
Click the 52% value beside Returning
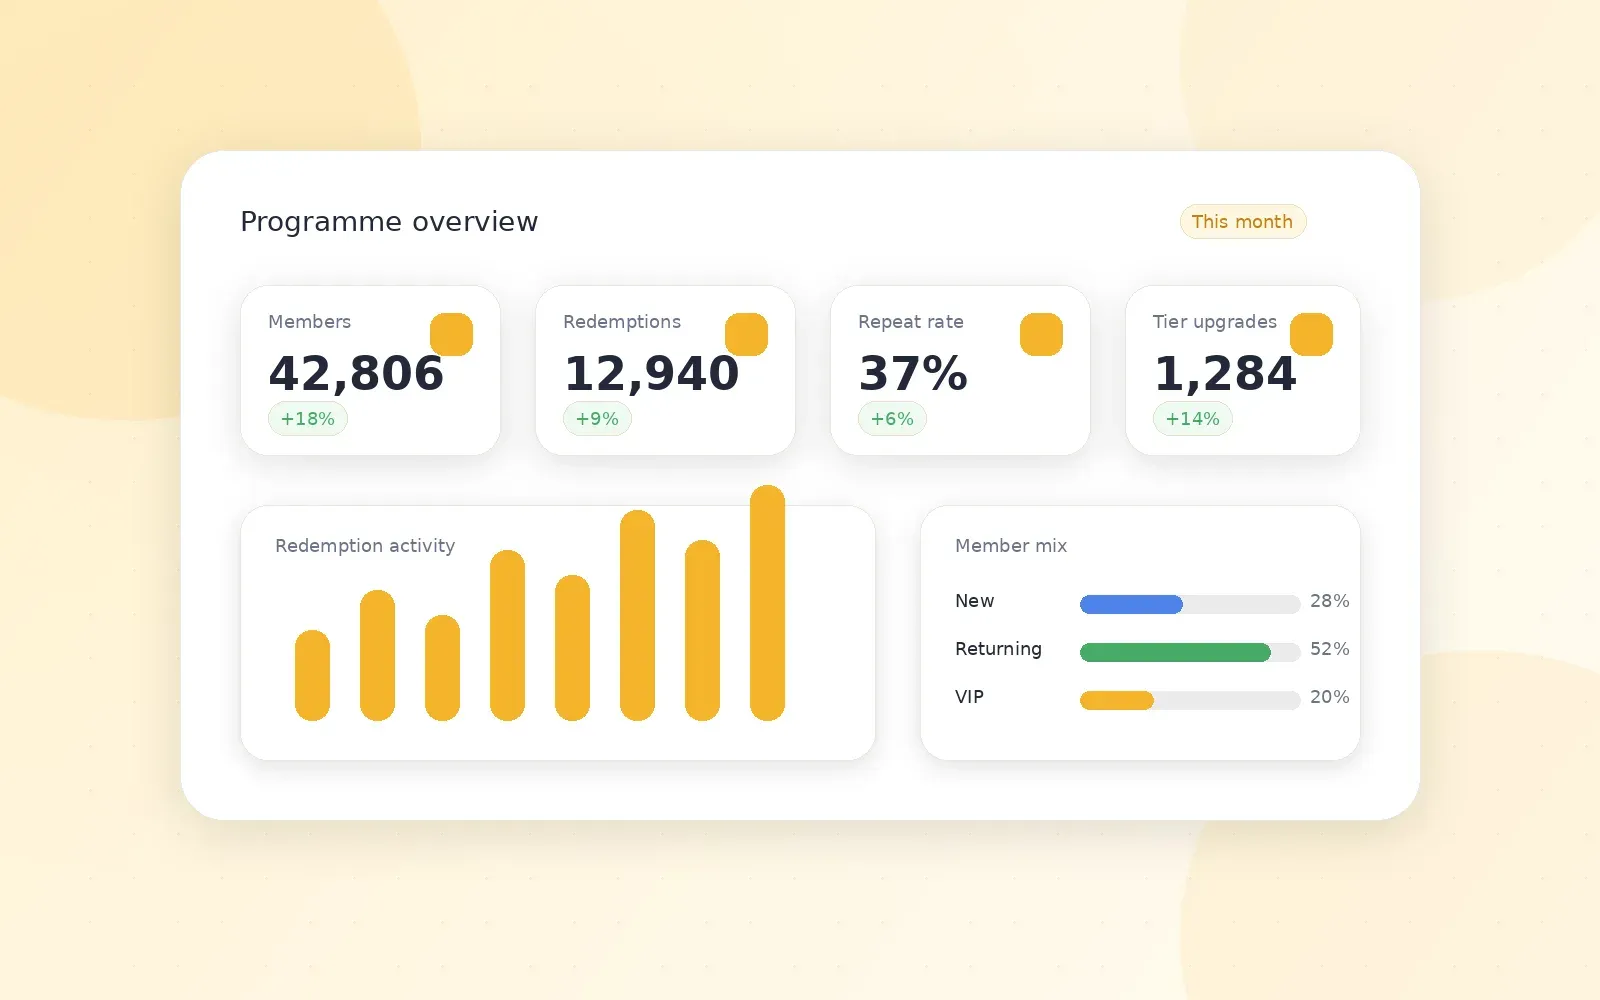[x=1329, y=649]
